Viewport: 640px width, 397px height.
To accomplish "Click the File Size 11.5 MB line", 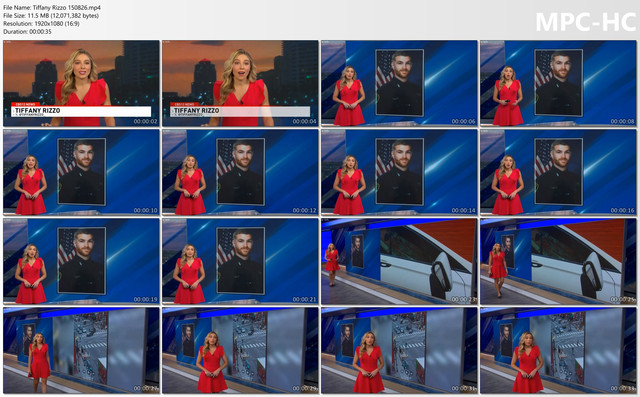I will 51,16.
